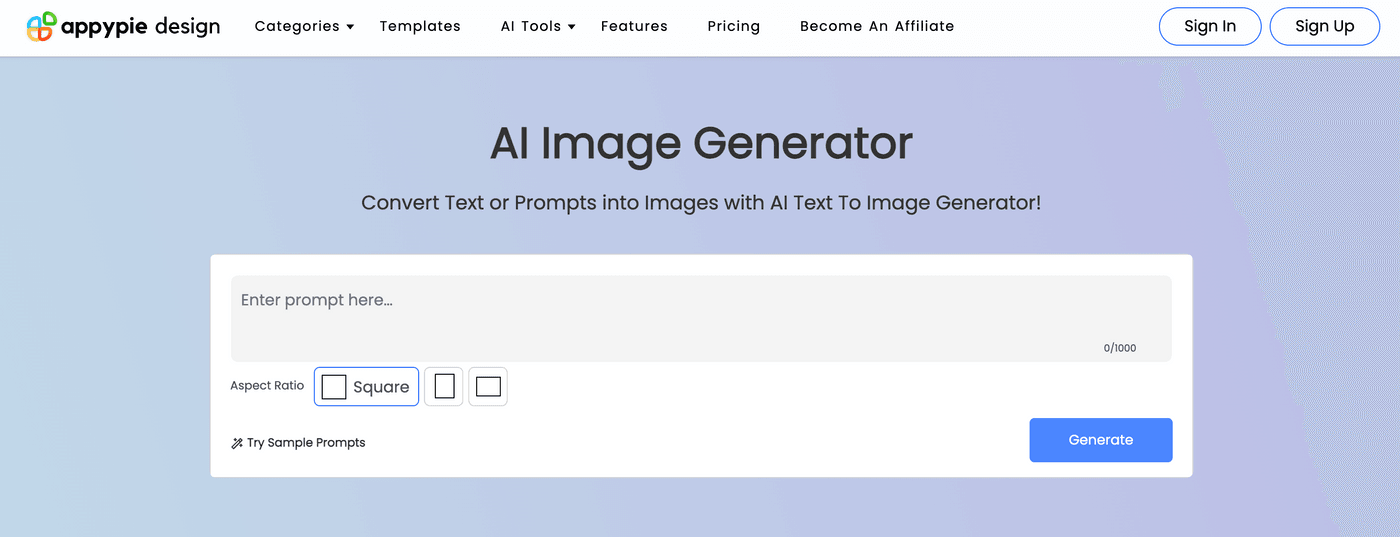Expand the AI Tools dropdown arrow
This screenshot has width=1400, height=537.
(x=572, y=27)
